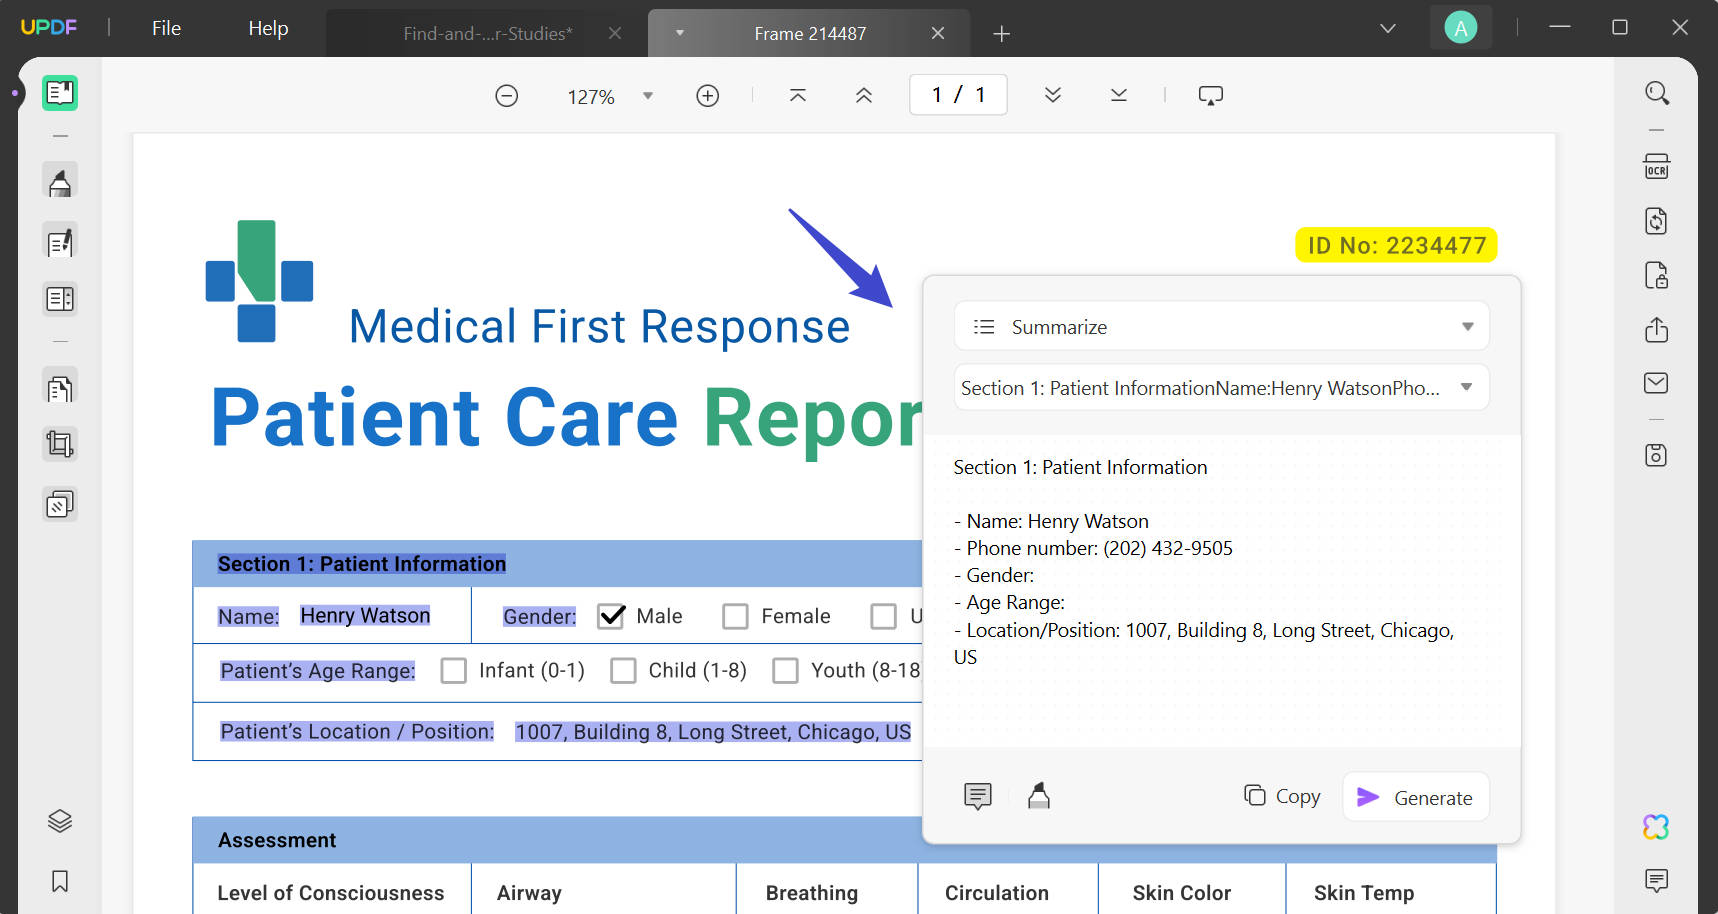Check the Female gender checkbox
This screenshot has height=914, width=1718.
click(x=737, y=616)
